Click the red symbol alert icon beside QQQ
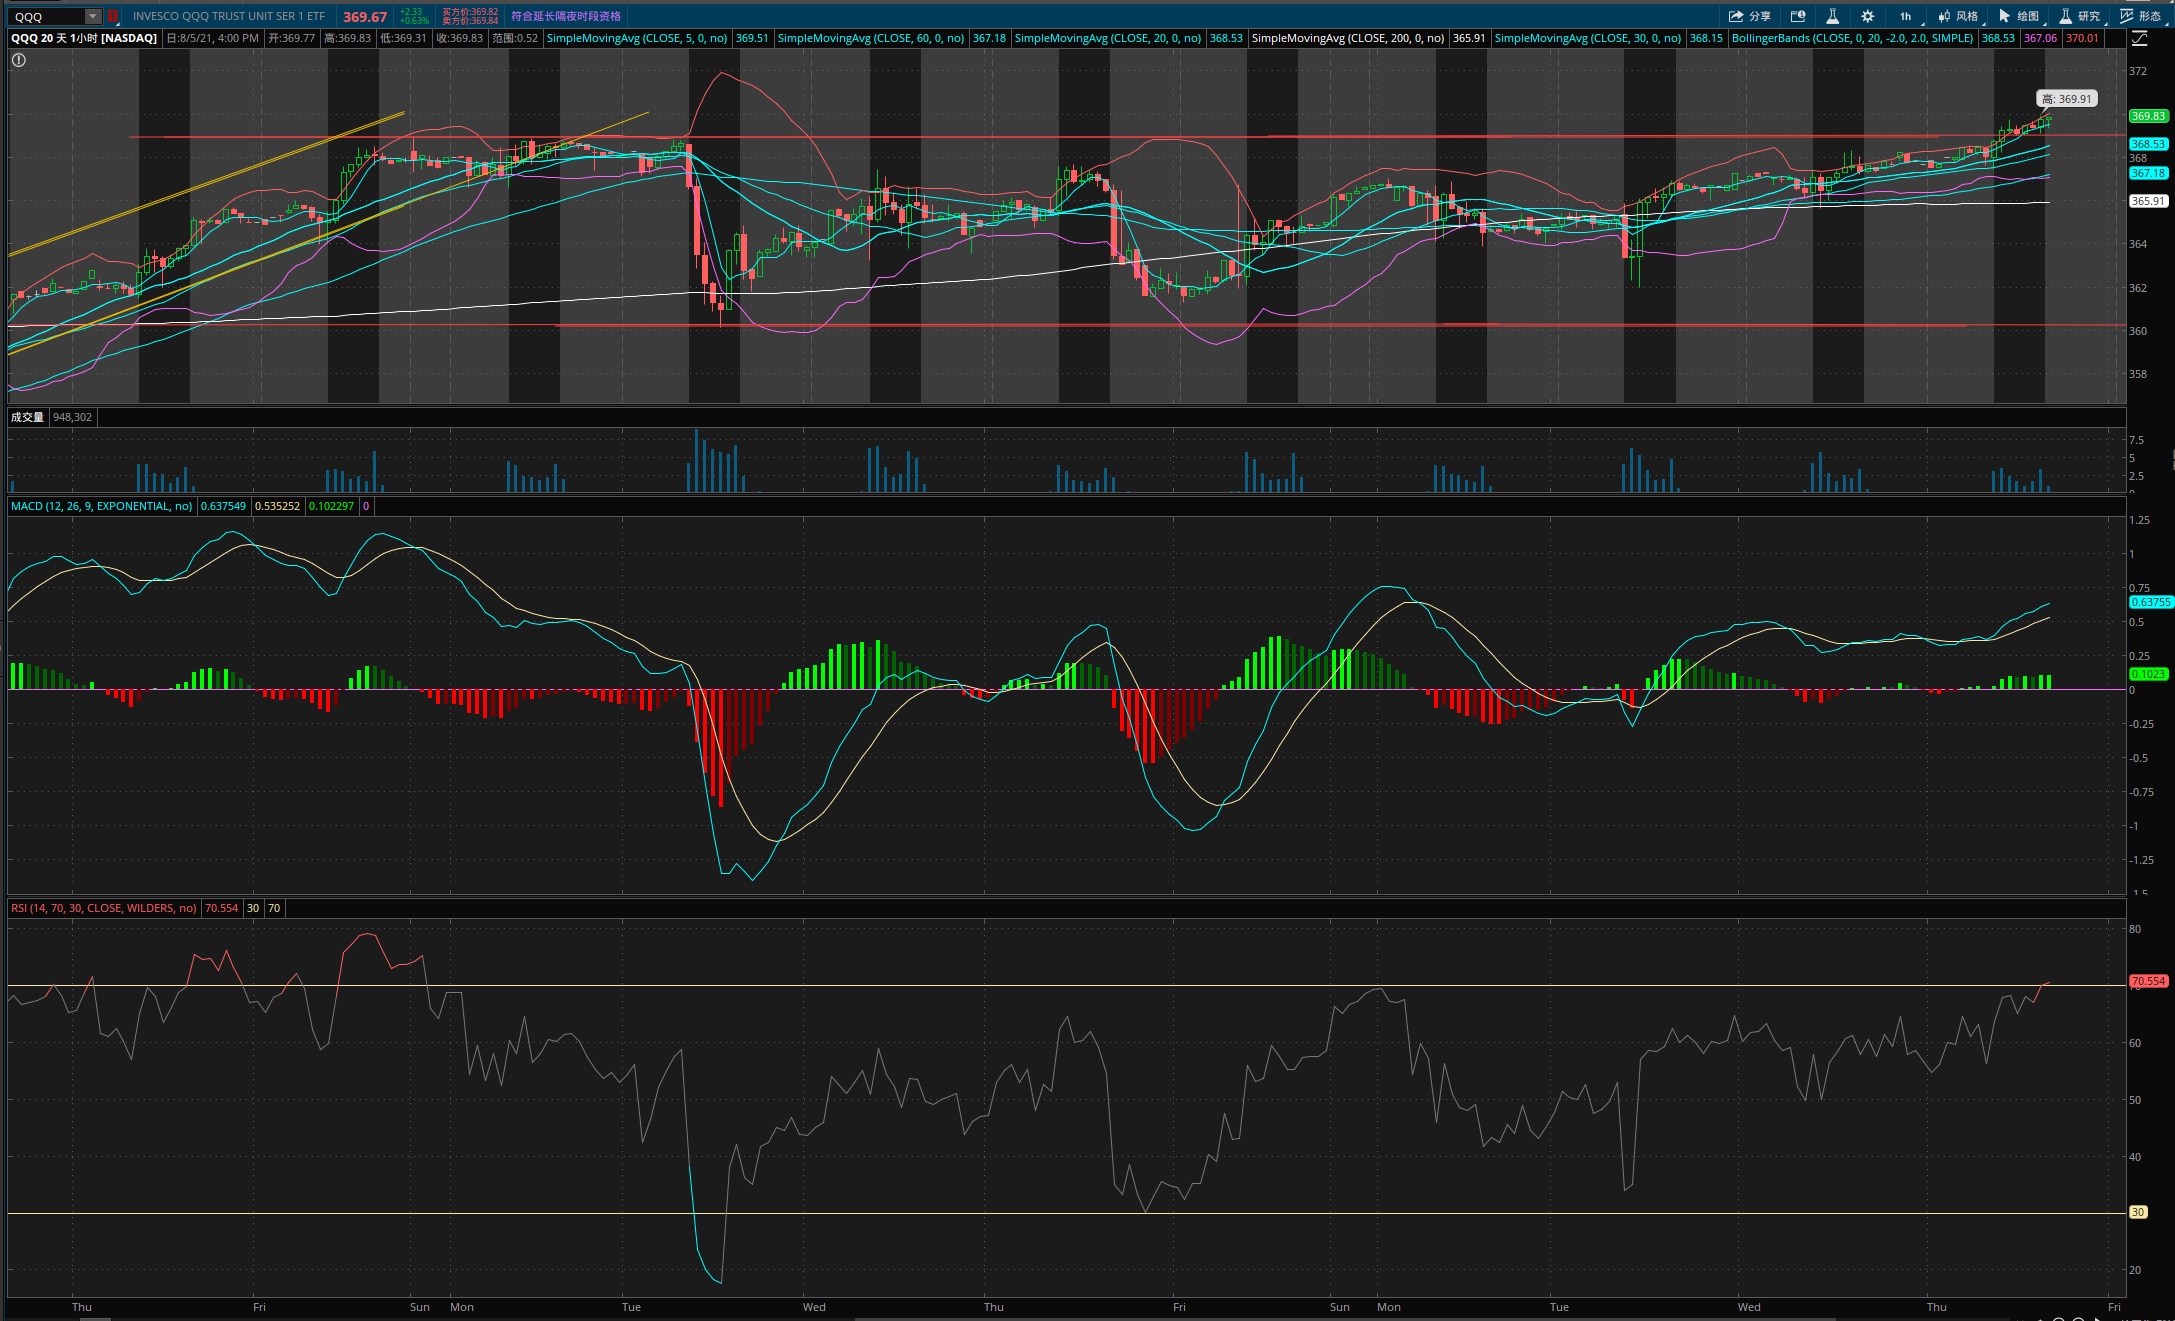The width and height of the screenshot is (2175, 1321). [113, 16]
